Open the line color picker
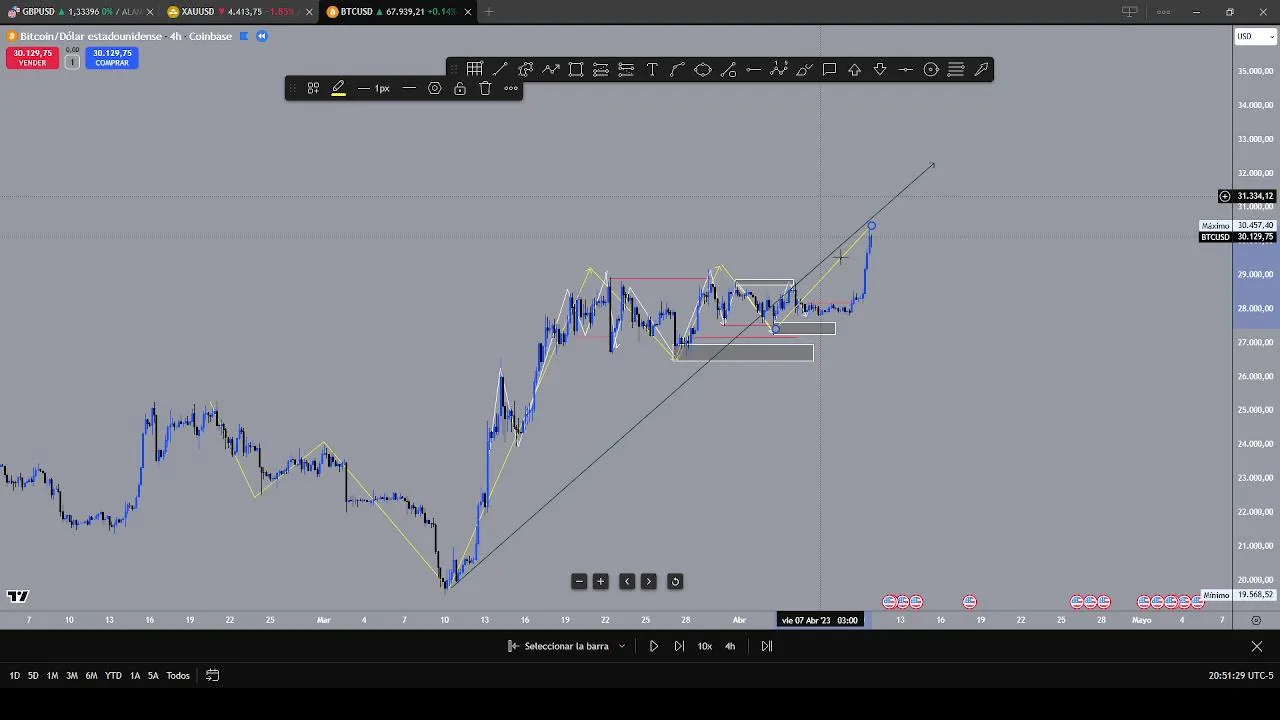 [339, 88]
